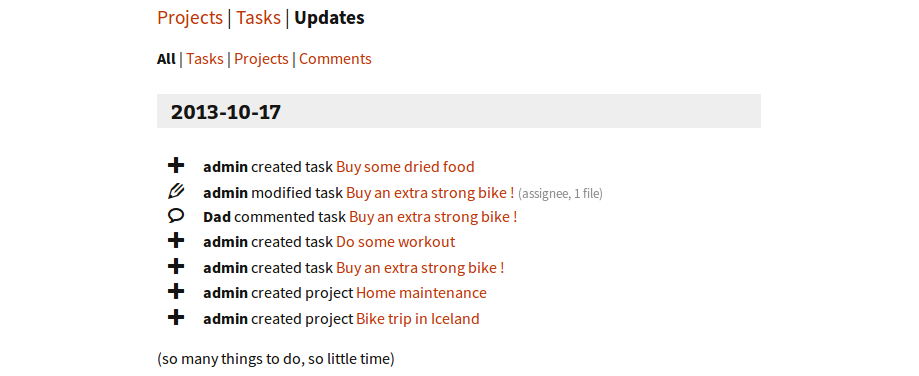
Task: Open the Home maintenance project
Action: (421, 293)
